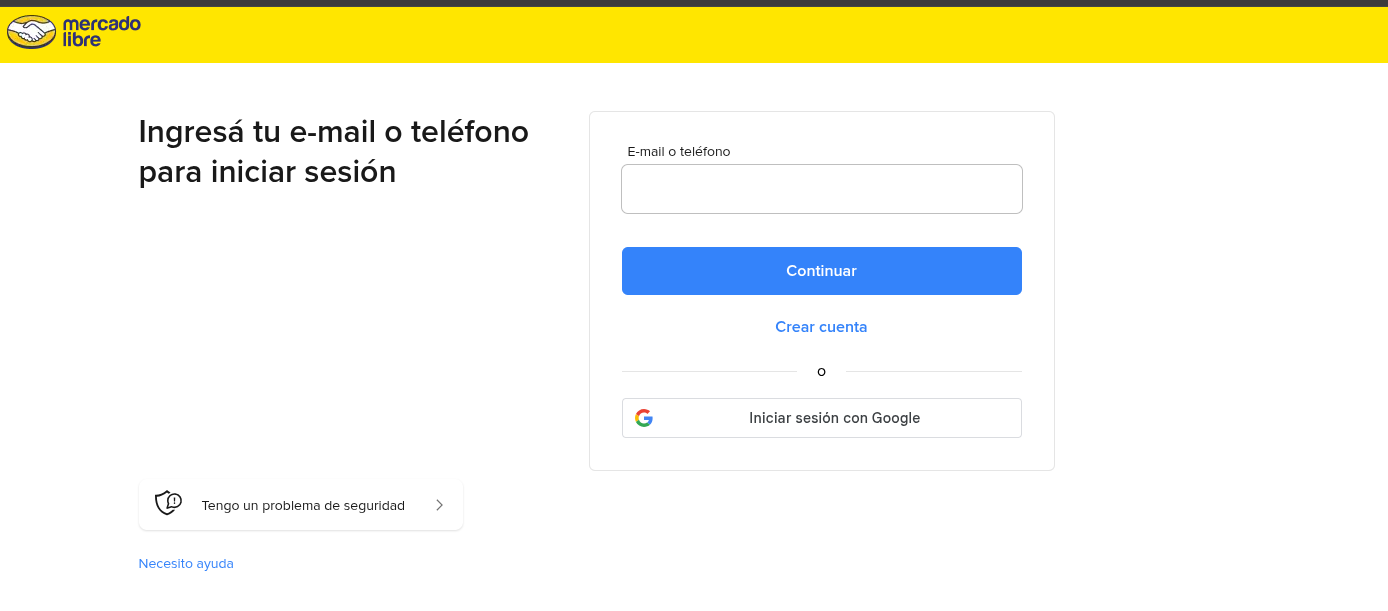Click the "Ingresá tu e-mail o teléfono" heading
This screenshot has height=611, width=1388.
tap(333, 131)
